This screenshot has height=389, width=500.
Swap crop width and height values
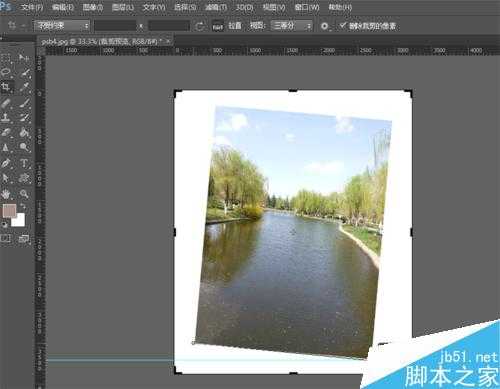(200, 26)
